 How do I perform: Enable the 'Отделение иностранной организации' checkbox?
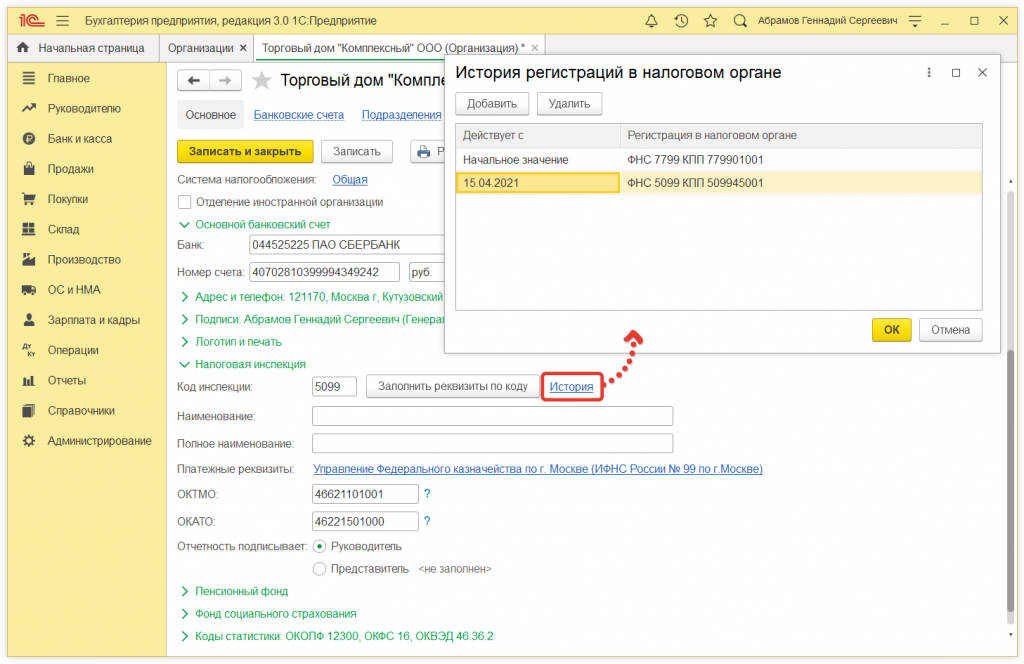point(184,202)
